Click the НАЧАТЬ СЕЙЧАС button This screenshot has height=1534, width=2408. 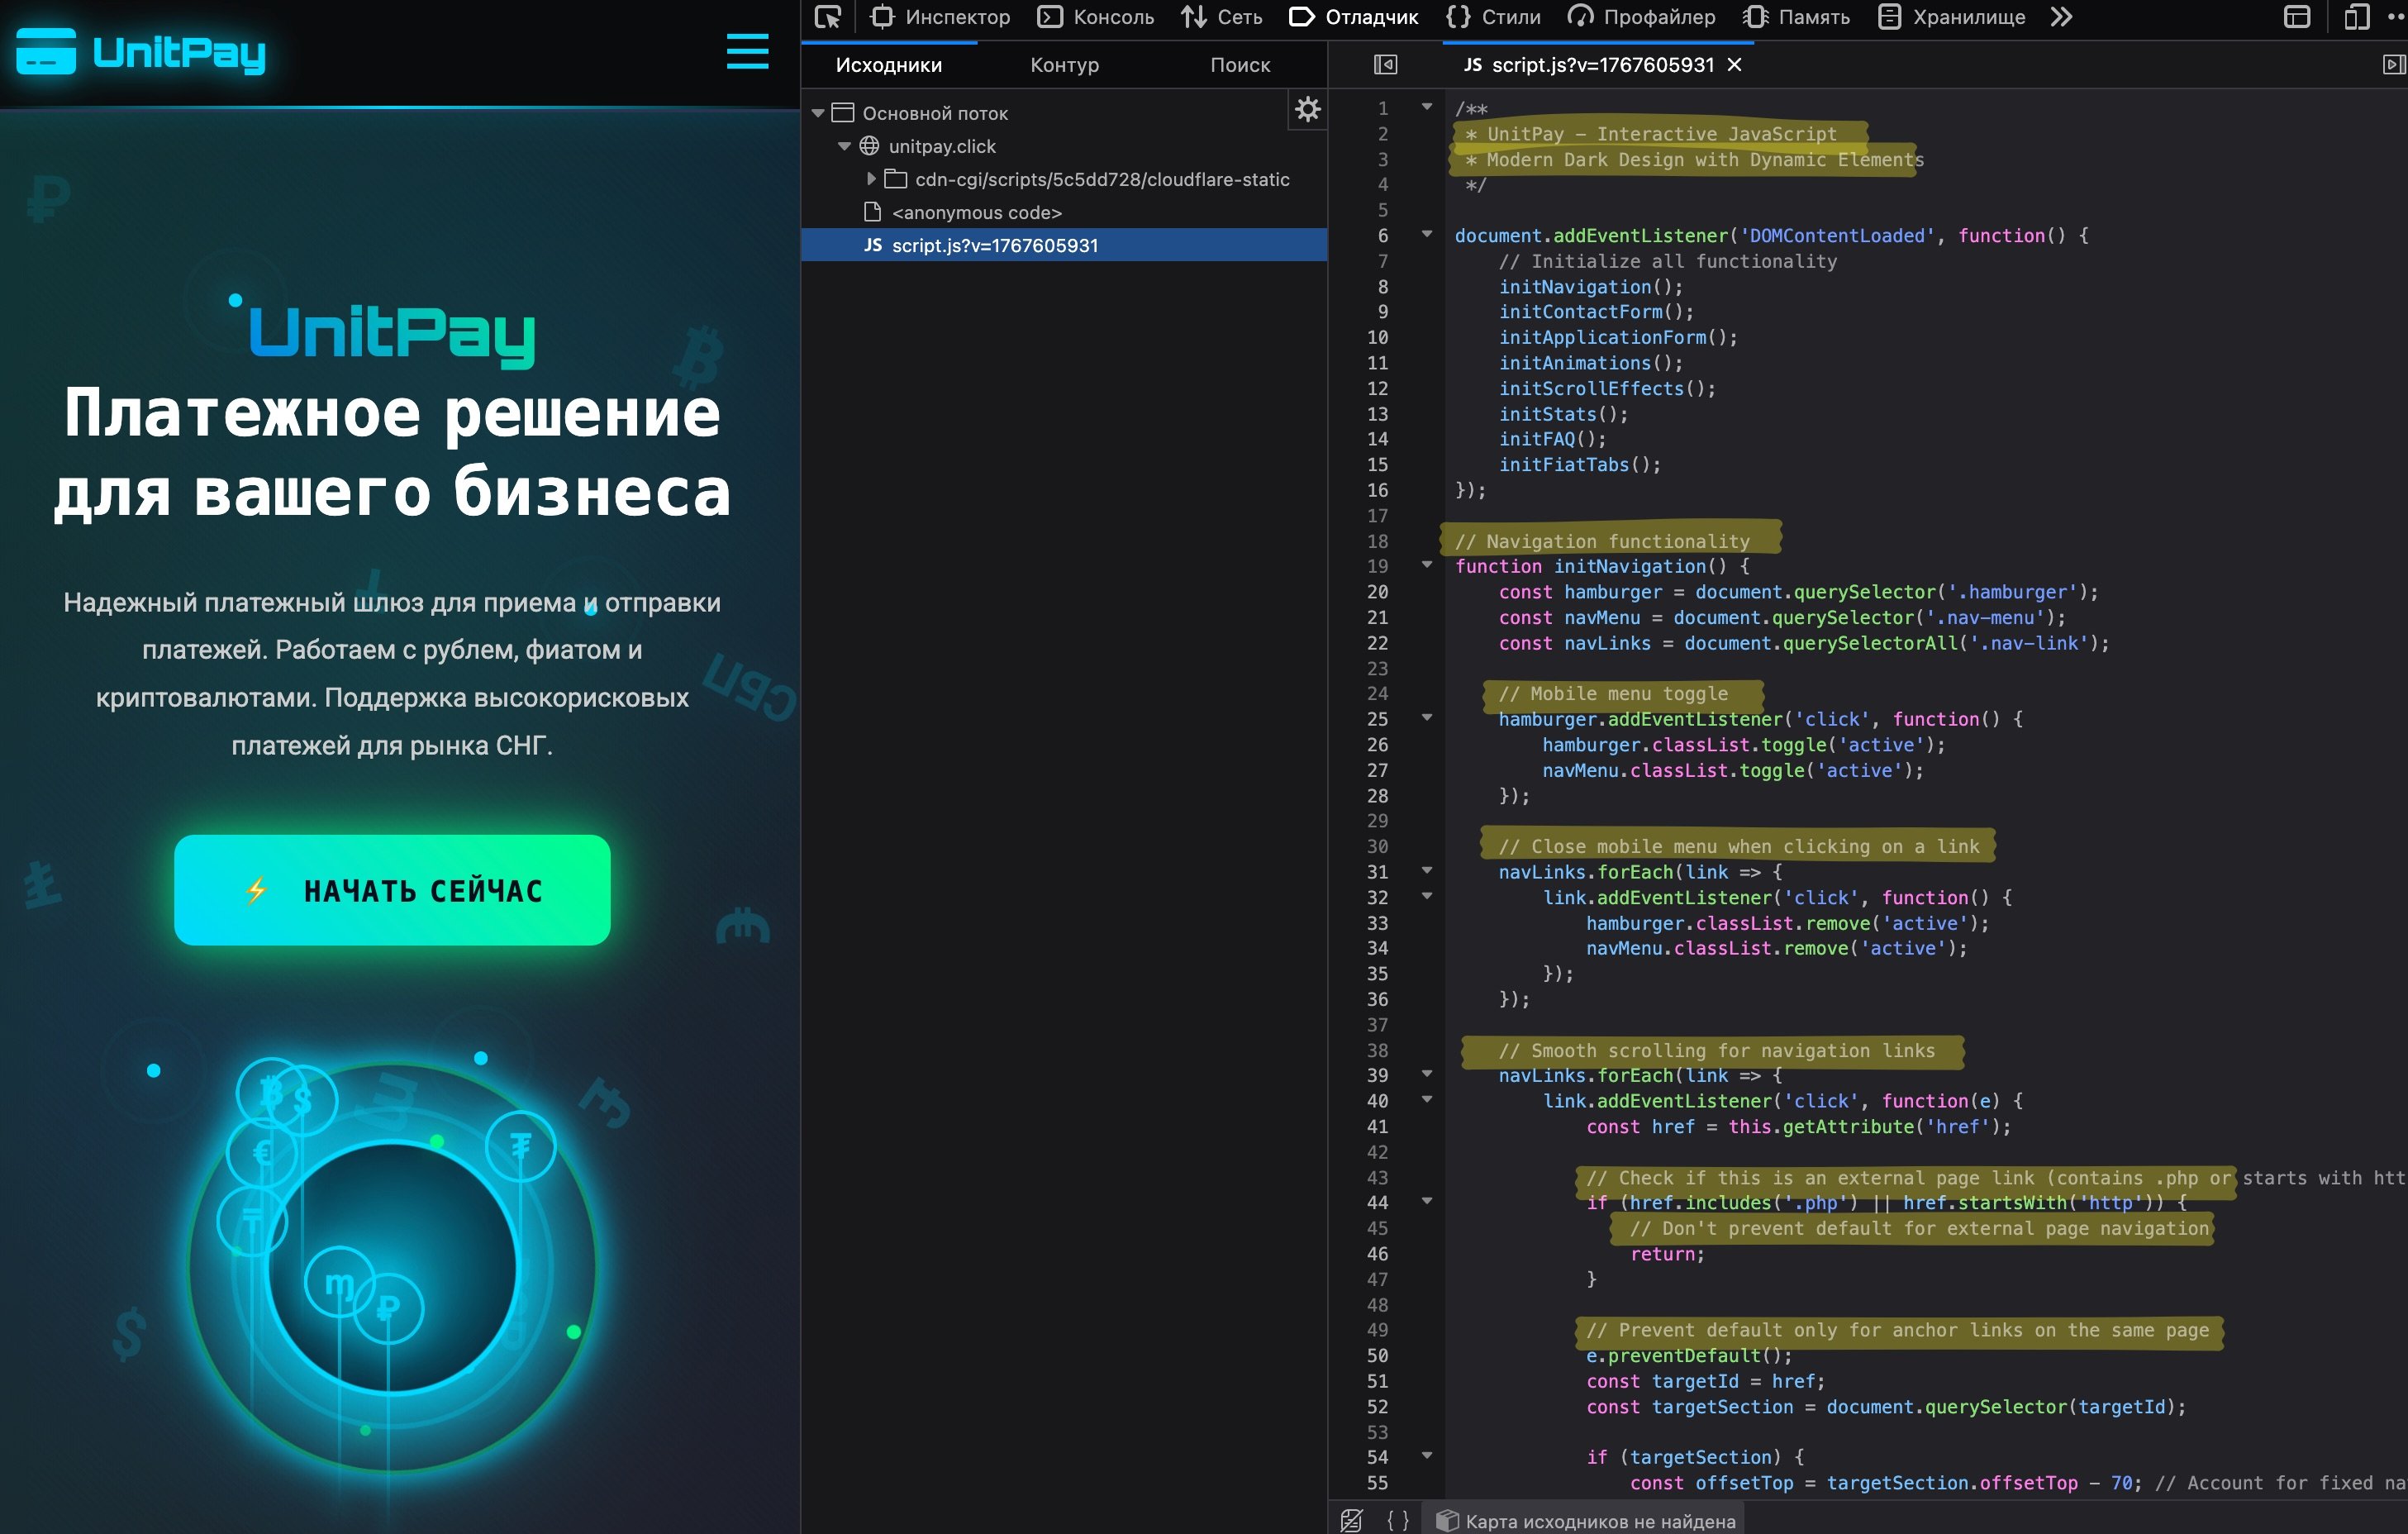point(392,890)
